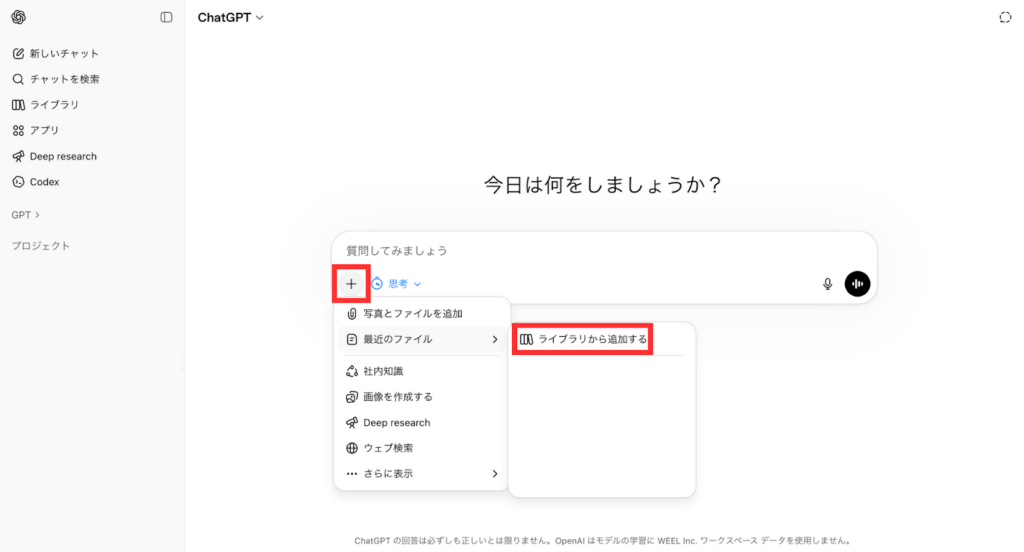Image resolution: width=1024 pixels, height=552 pixels.
Task: Select 写真とファイルを追加 in the menu
Action: coord(421,314)
